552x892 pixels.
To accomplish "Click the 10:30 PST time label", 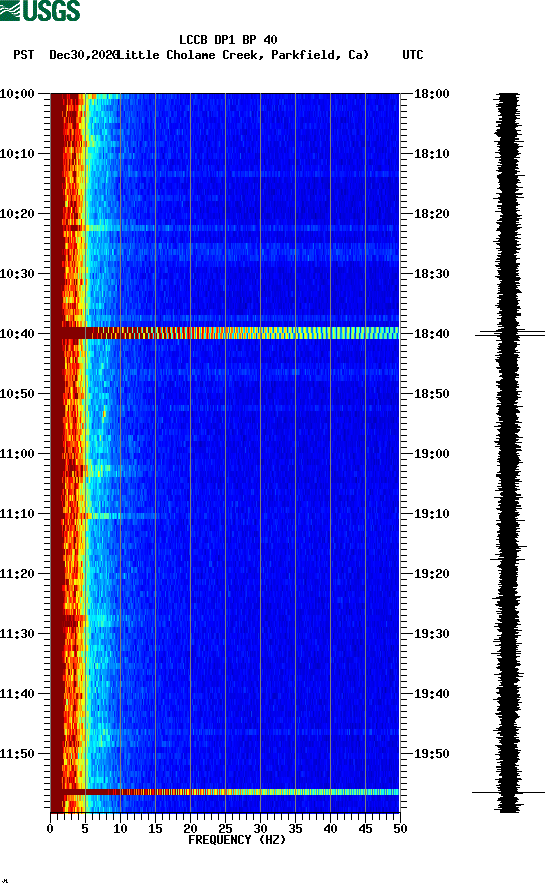I will 17,274.
